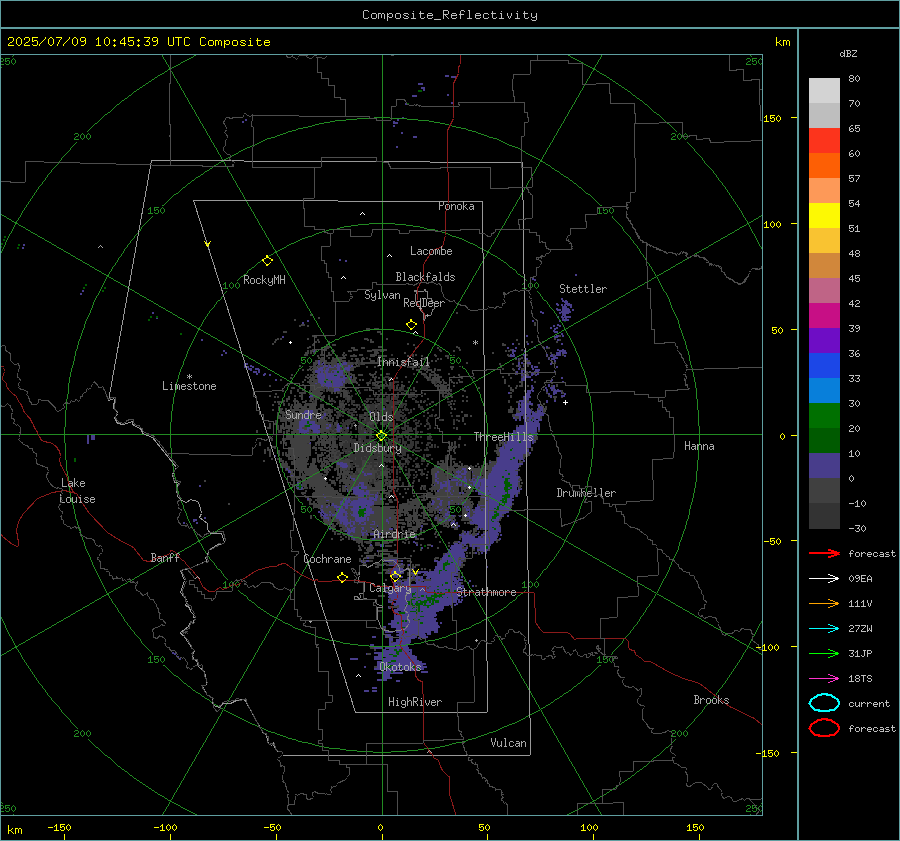Image resolution: width=900 pixels, height=841 pixels.
Task: Click the red forecast arrow in legend
Action: tap(824, 553)
